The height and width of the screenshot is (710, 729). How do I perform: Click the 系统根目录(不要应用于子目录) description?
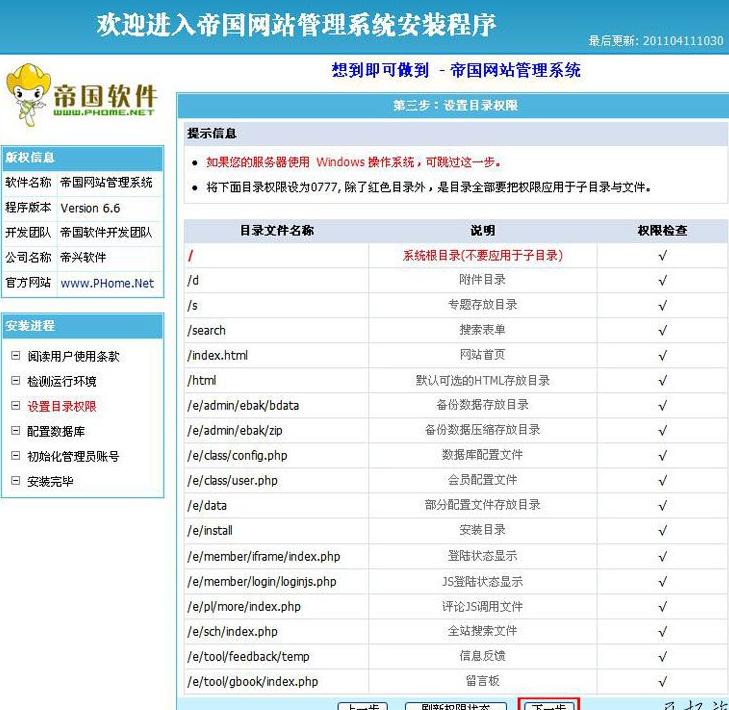[483, 256]
